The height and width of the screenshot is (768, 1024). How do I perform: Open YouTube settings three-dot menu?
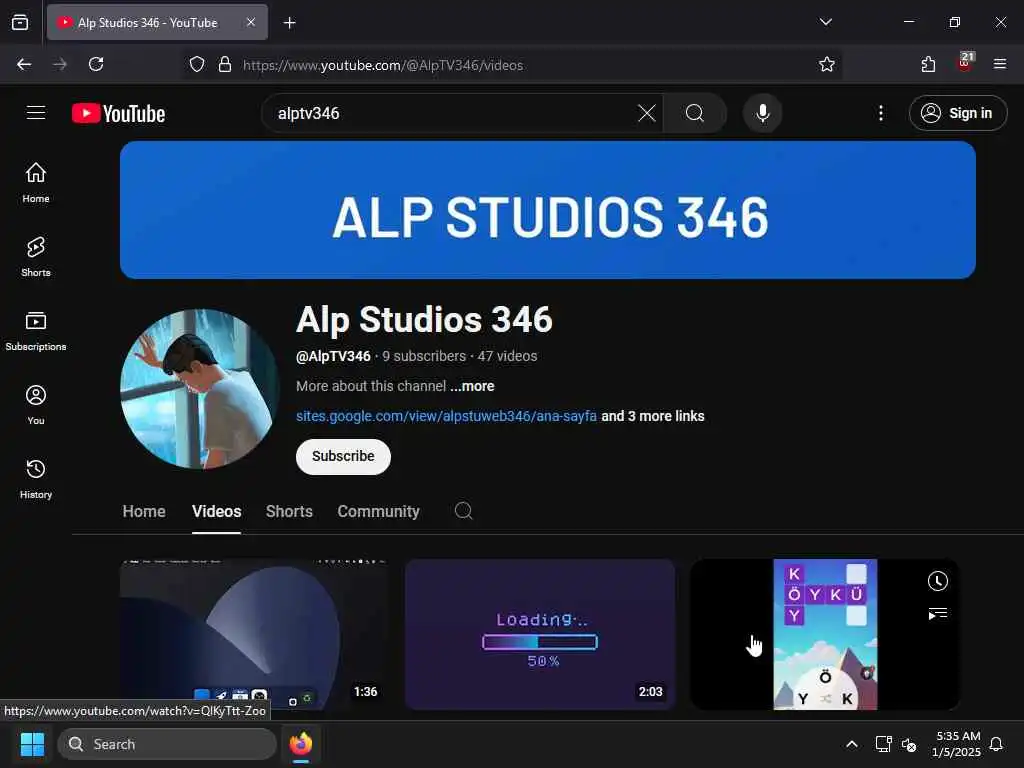pyautogui.click(x=880, y=113)
